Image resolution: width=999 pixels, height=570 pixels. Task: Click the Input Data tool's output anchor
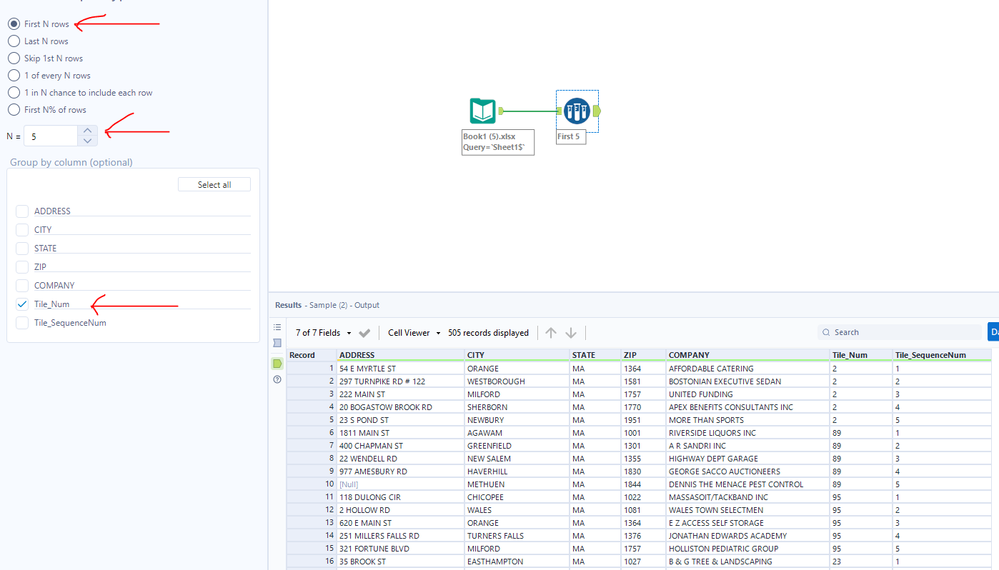501,111
